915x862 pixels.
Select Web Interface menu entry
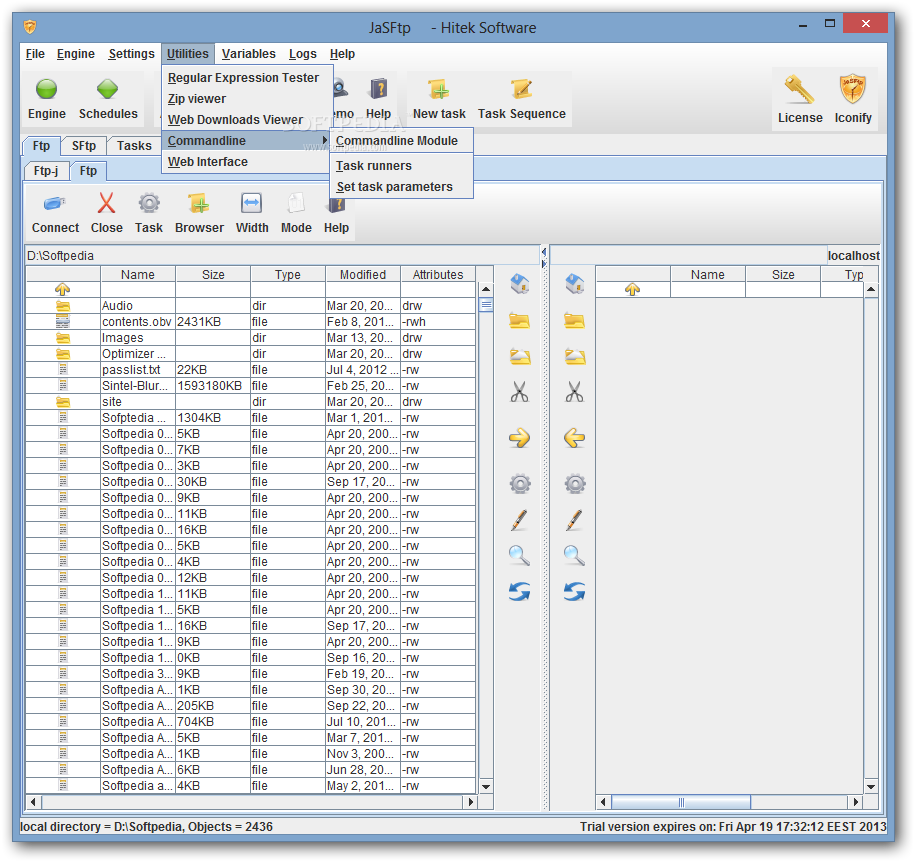coord(247,162)
